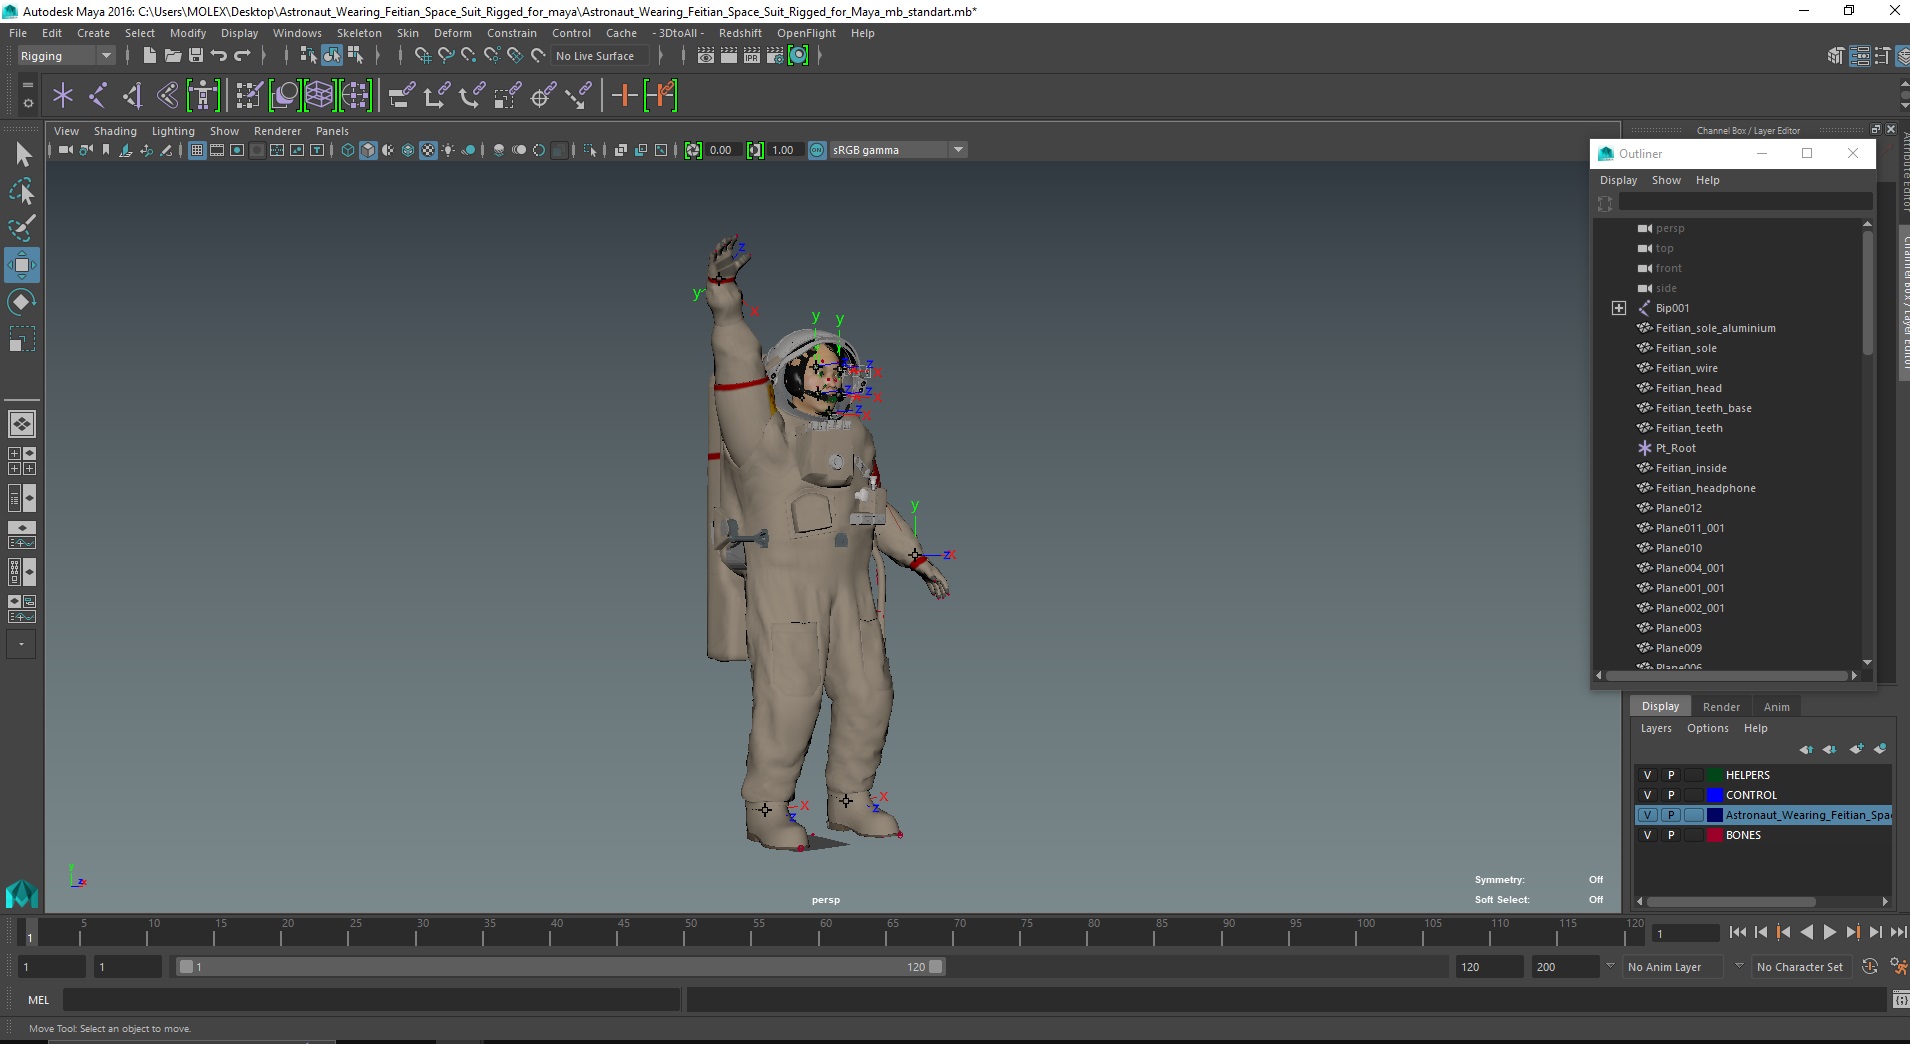Click the Save Scene disk icon
Viewport: 1910px width, 1044px height.
[x=195, y=56]
